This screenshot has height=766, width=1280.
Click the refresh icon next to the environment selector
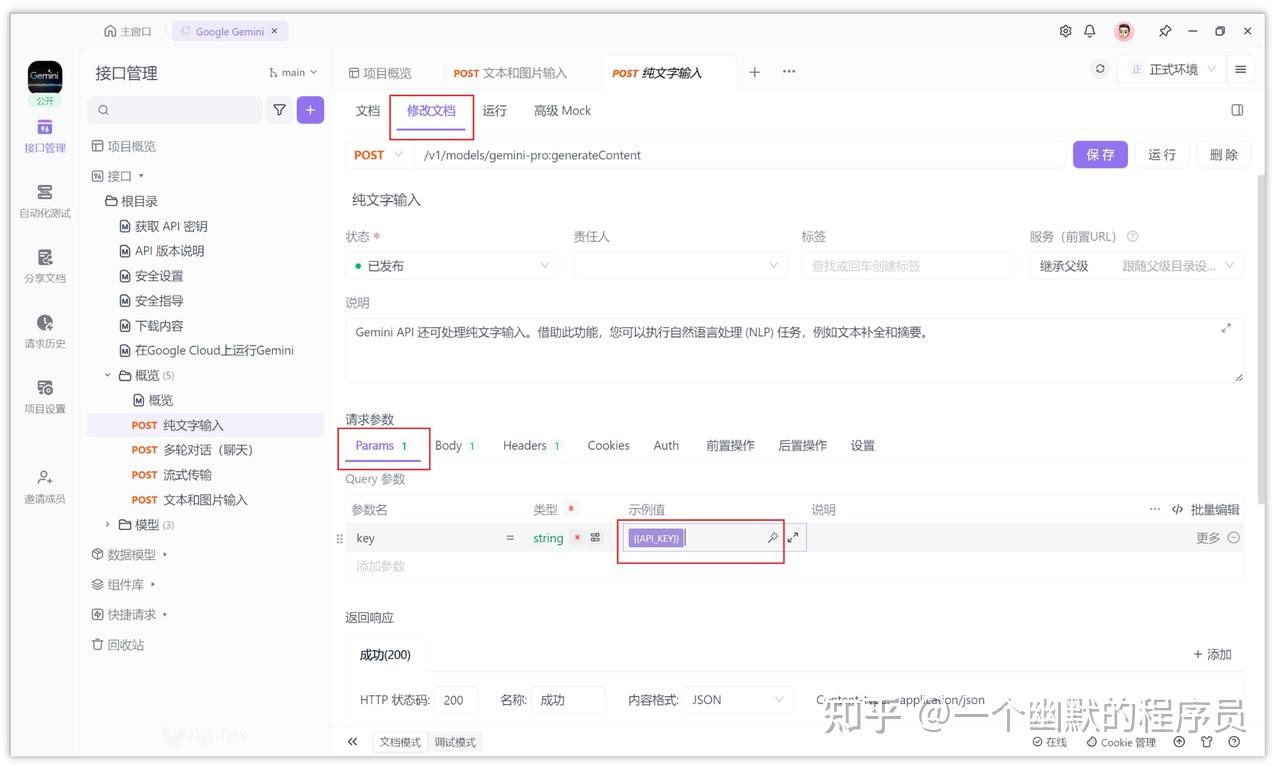click(1100, 68)
